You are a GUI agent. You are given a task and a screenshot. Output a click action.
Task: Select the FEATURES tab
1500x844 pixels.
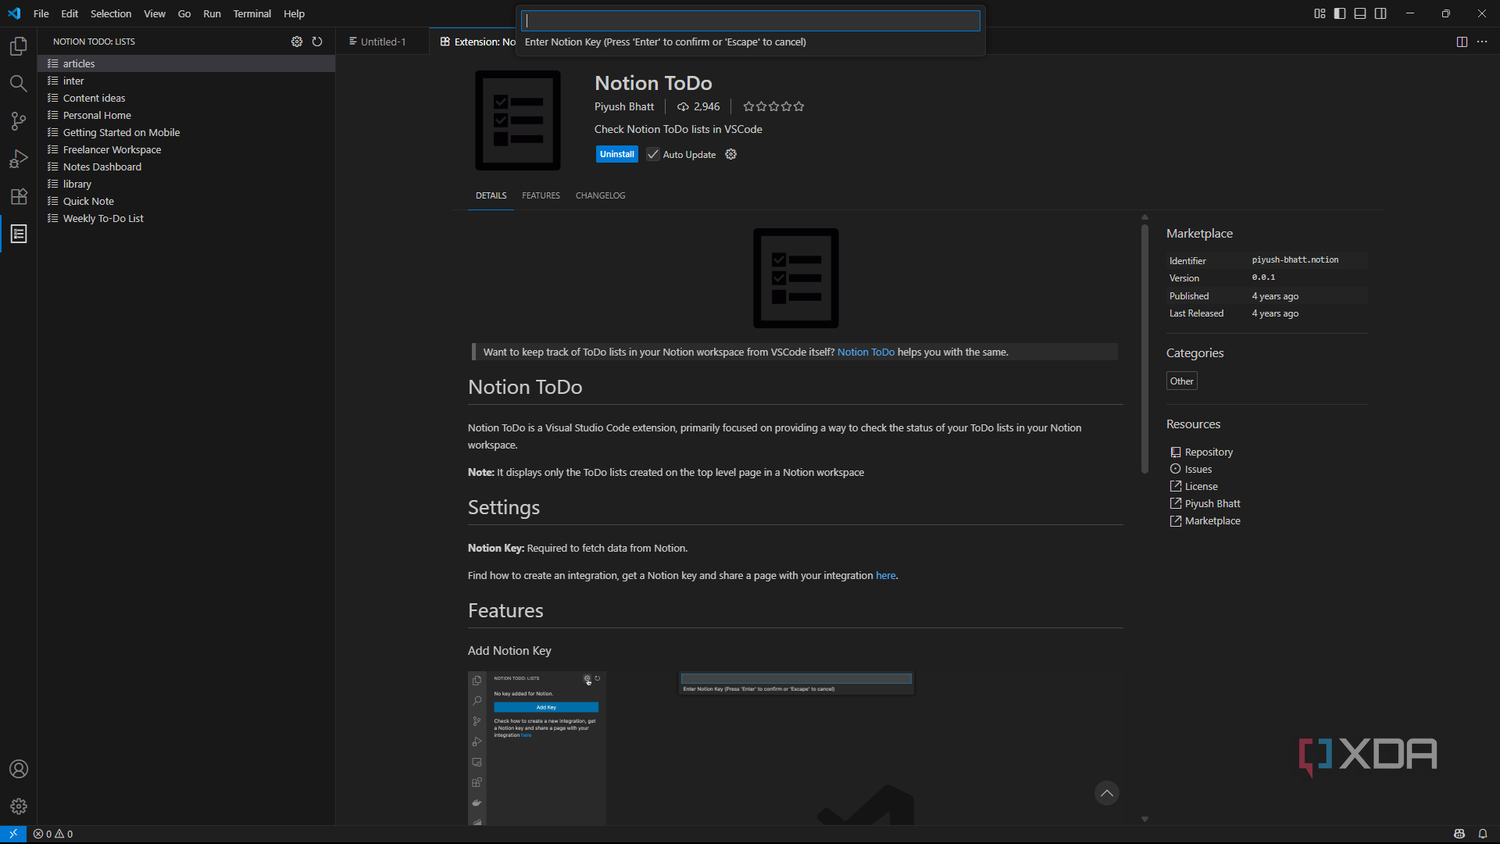click(x=541, y=196)
